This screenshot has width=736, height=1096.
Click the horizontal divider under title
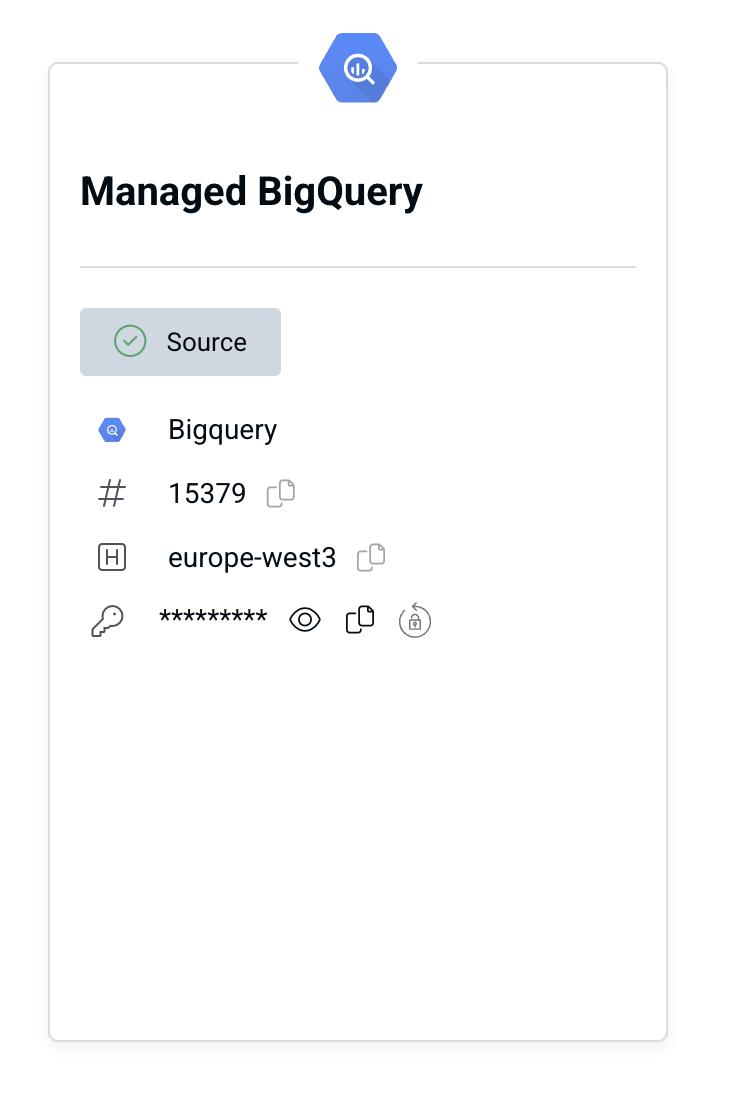pos(358,267)
